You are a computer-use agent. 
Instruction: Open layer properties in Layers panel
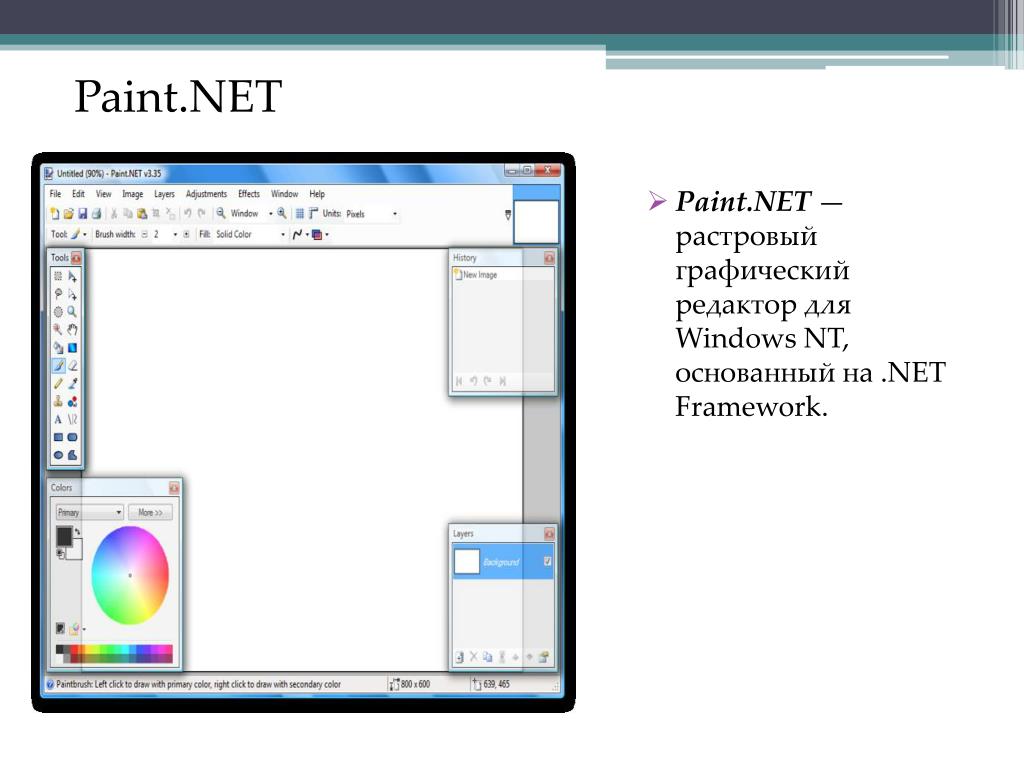pos(543,657)
